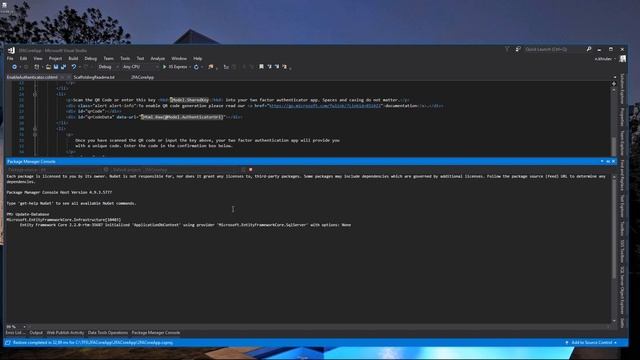
Task: Click the New Project toolbar icon
Action: tap(37, 67)
